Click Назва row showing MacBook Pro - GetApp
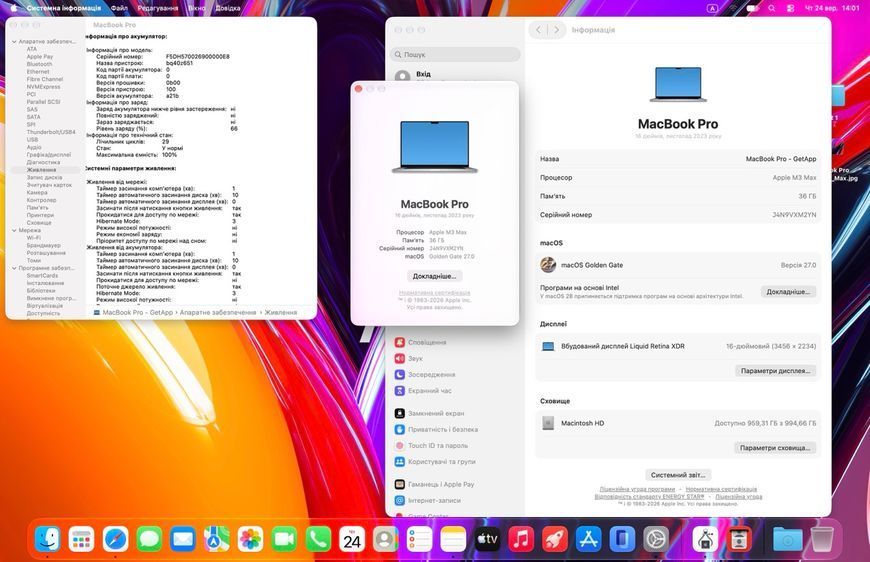This screenshot has width=870, height=562. point(678,159)
